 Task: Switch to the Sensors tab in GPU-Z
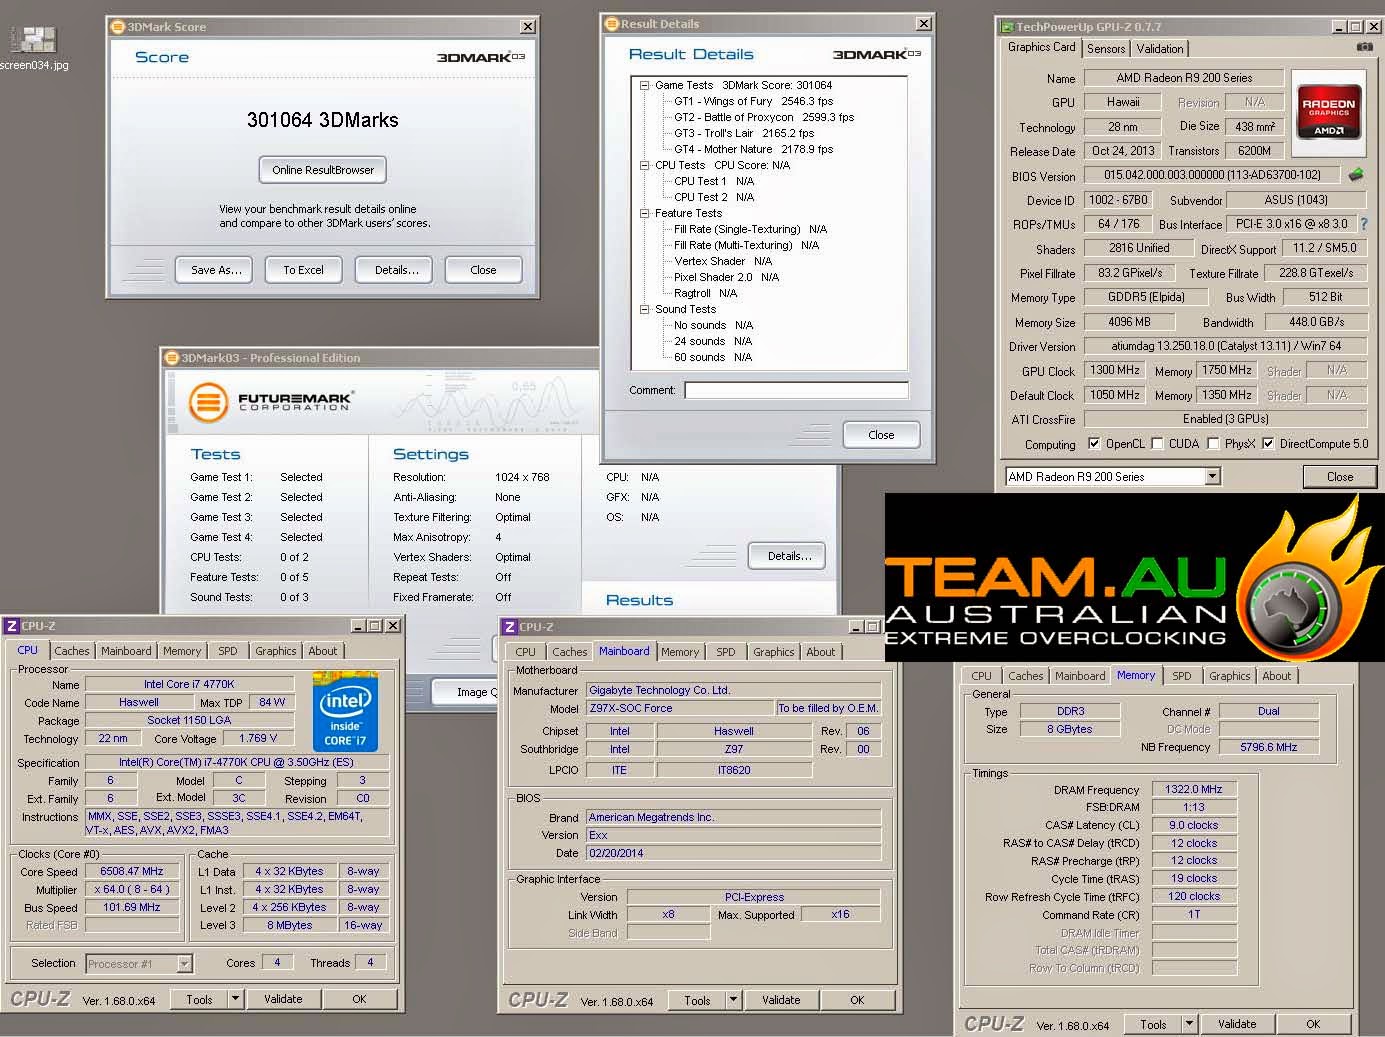pyautogui.click(x=1106, y=48)
